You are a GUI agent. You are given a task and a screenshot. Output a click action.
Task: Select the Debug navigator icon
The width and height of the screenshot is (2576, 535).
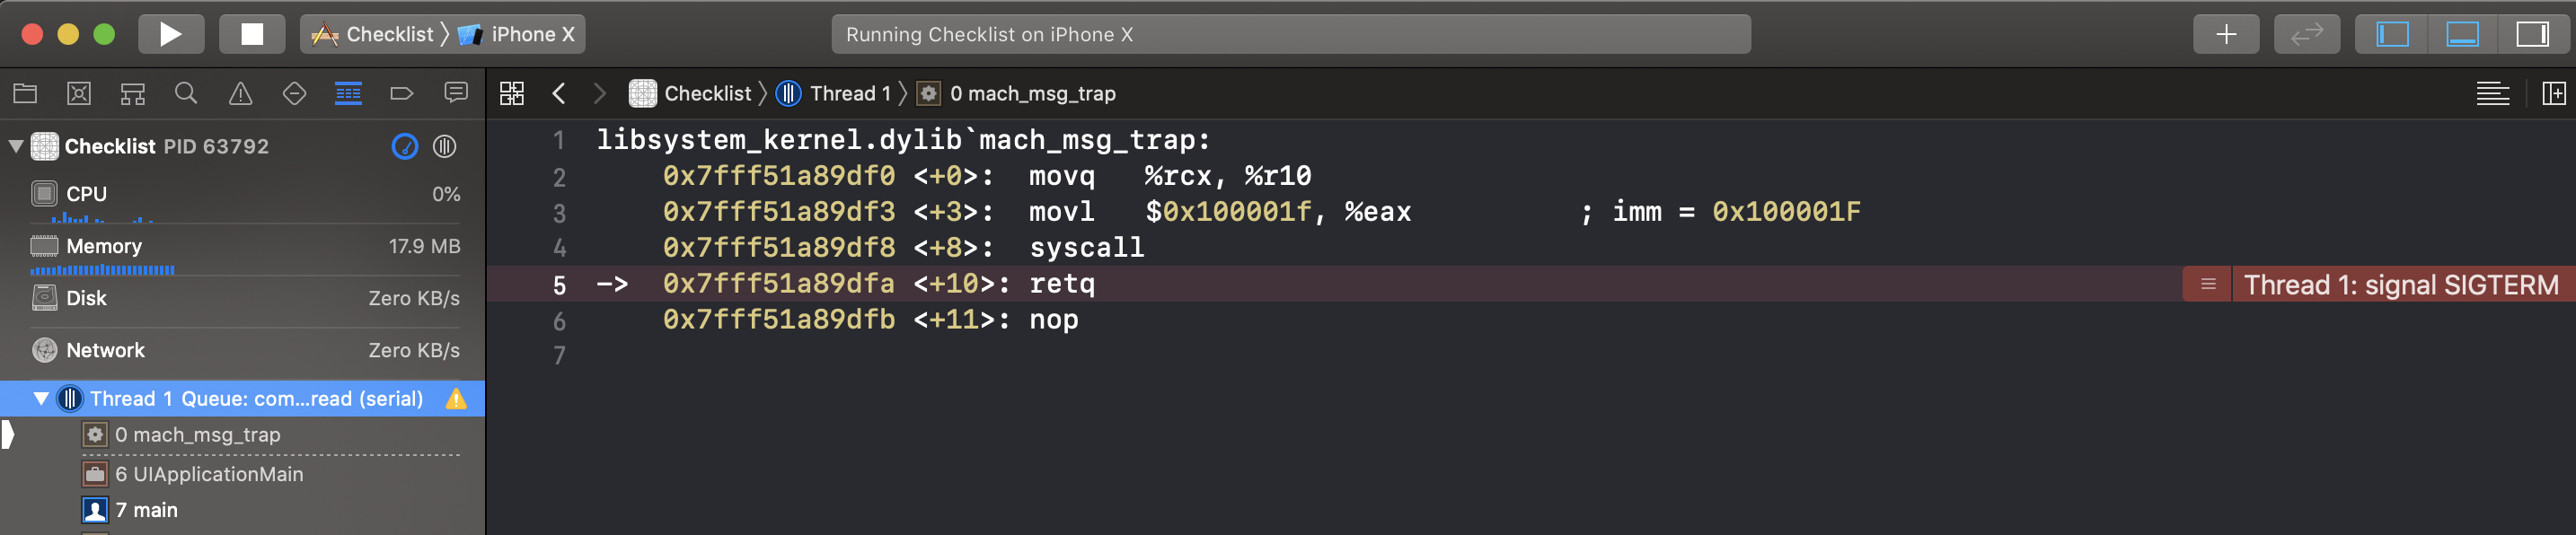pyautogui.click(x=348, y=94)
